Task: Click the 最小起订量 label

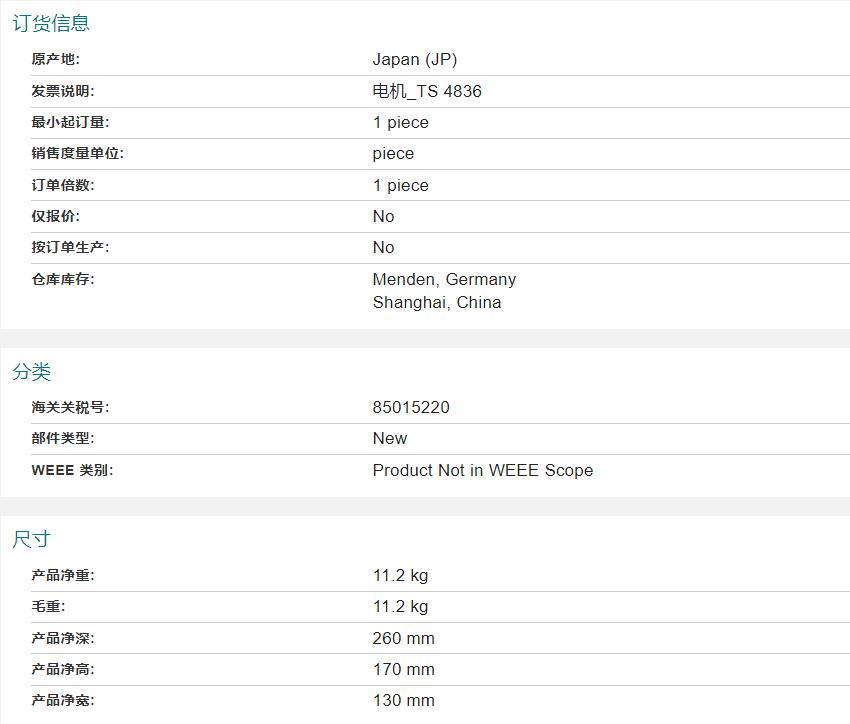Action: click(x=70, y=122)
